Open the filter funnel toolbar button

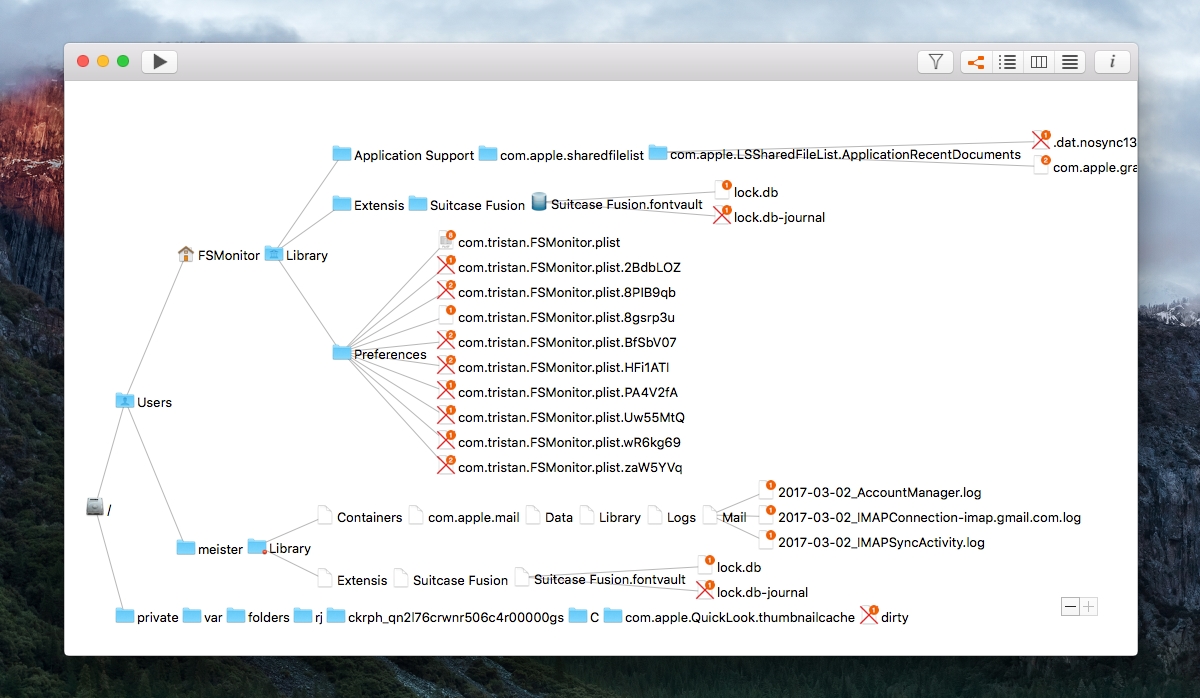coord(935,62)
